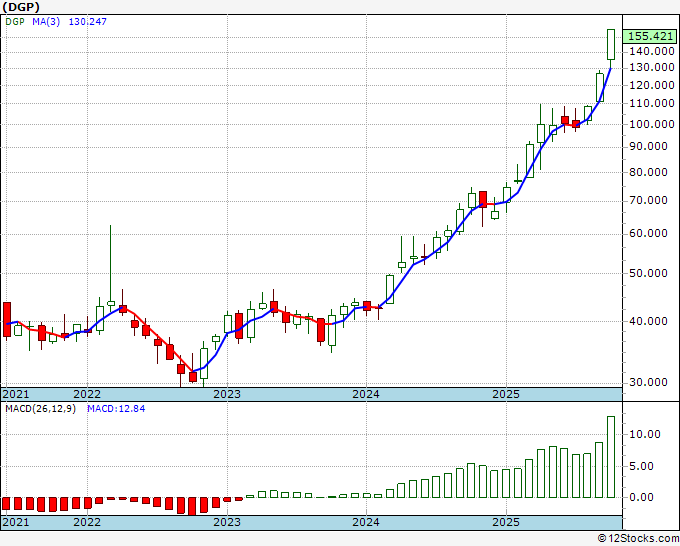Click 2021 on the price chart timeline

click(16, 394)
